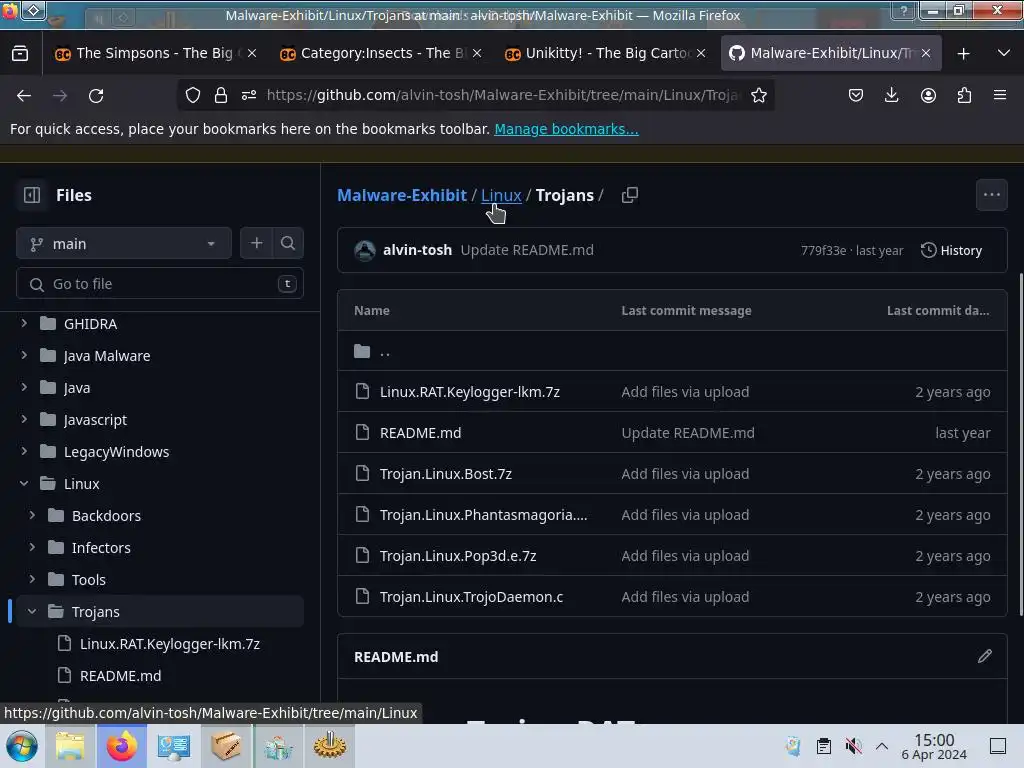This screenshot has height=768, width=1024.
Task: Reload the current page
Action: [x=96, y=96]
